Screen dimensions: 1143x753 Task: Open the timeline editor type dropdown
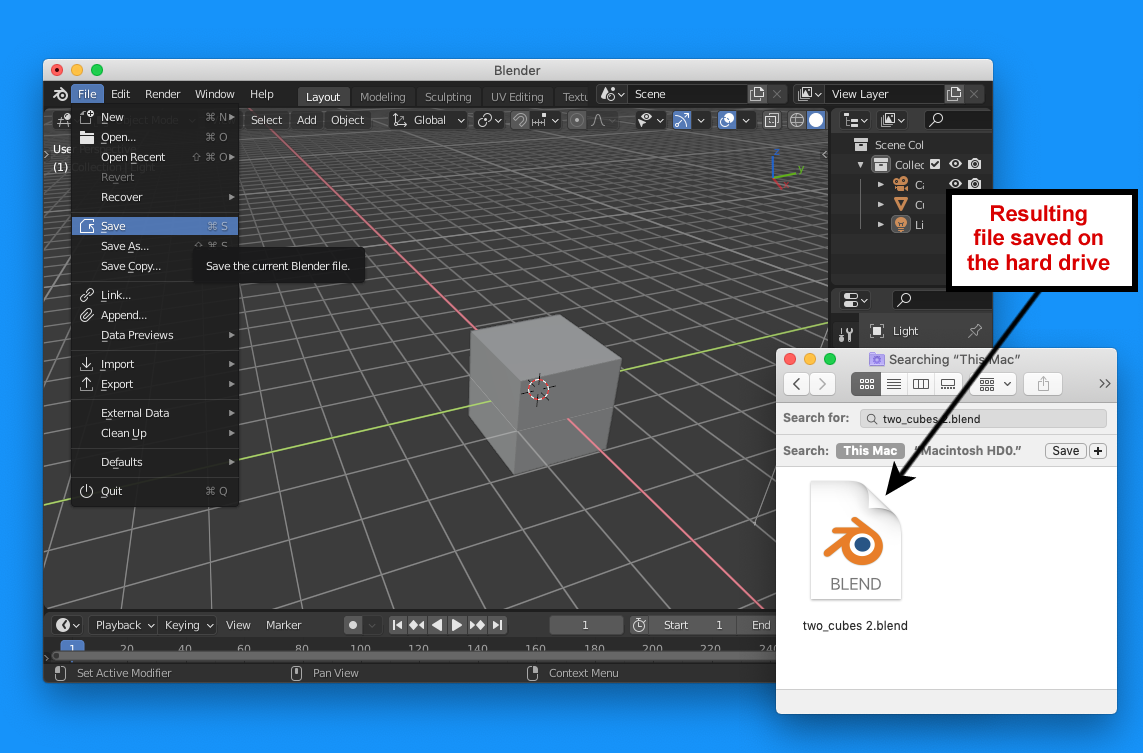pos(67,625)
